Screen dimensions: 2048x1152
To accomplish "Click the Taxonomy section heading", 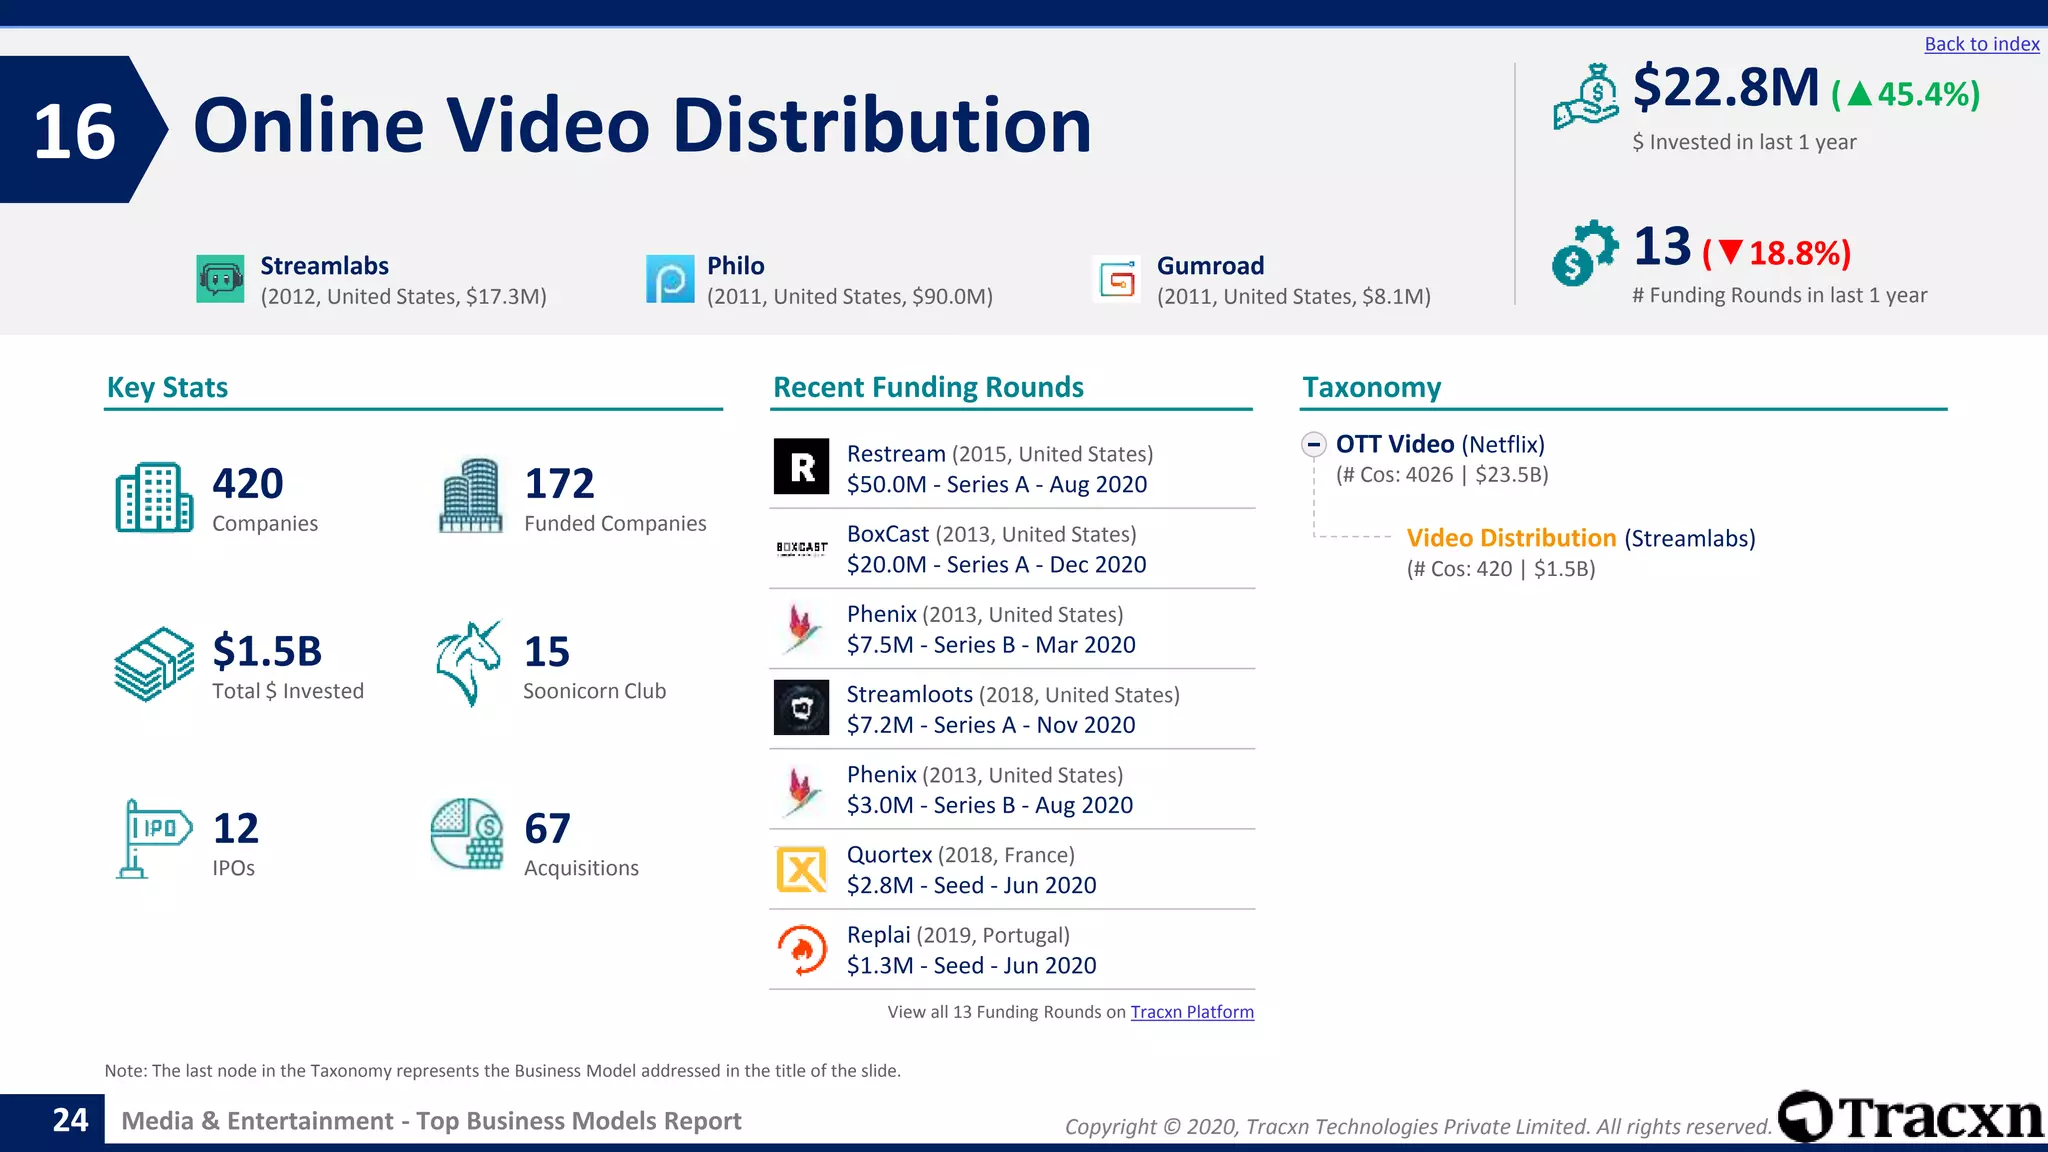I will click(1371, 387).
